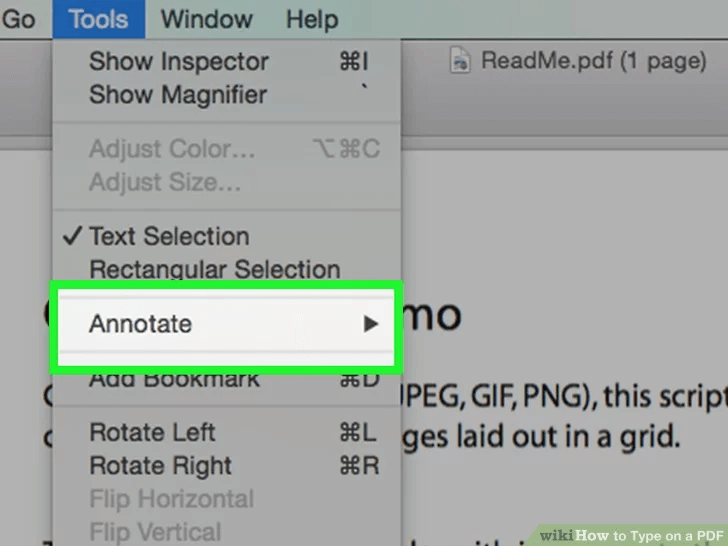Select the checked Text Selection item

tap(227, 236)
